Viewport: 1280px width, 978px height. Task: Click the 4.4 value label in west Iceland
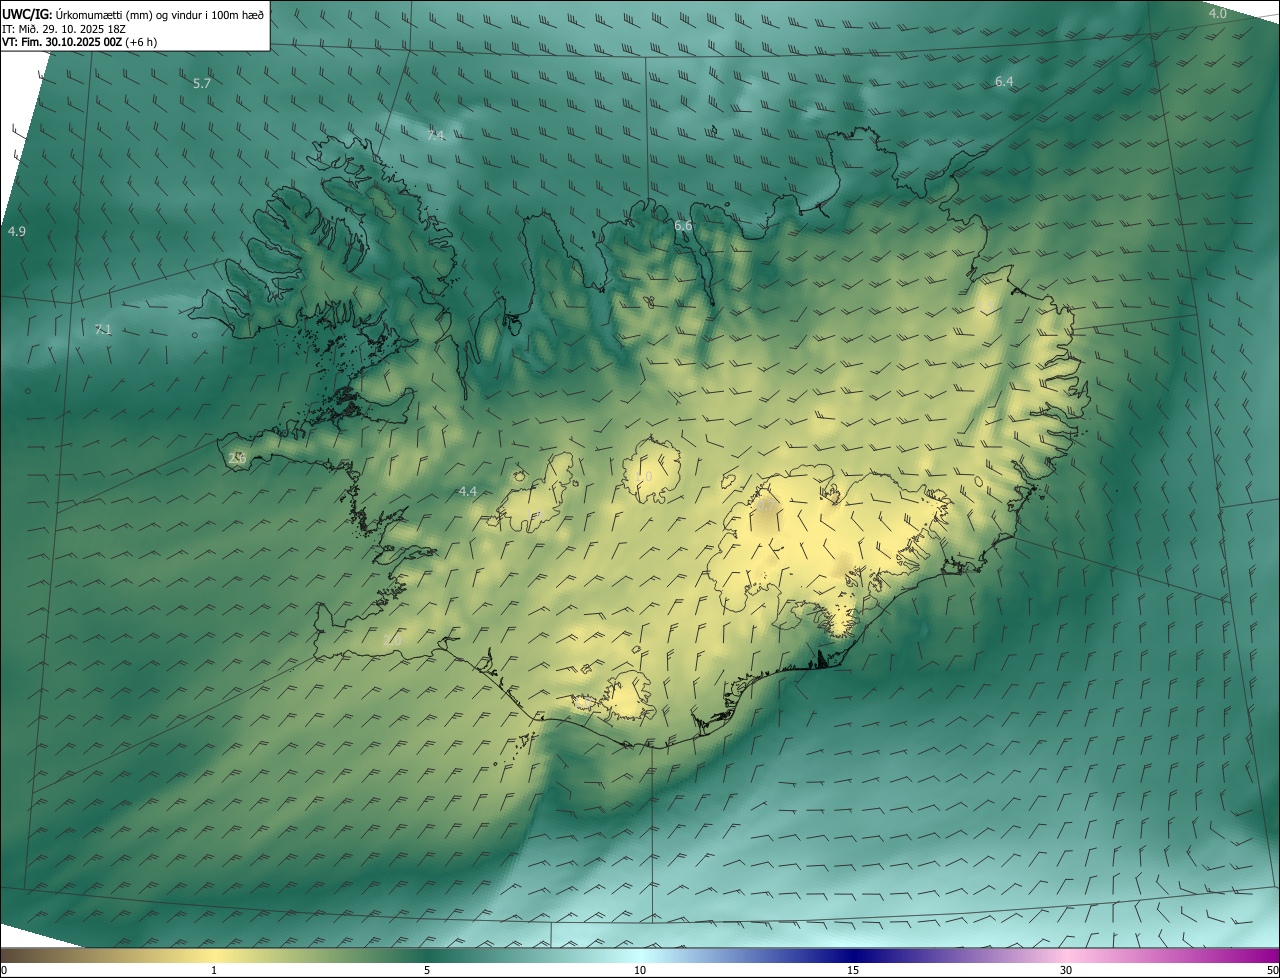click(x=467, y=491)
